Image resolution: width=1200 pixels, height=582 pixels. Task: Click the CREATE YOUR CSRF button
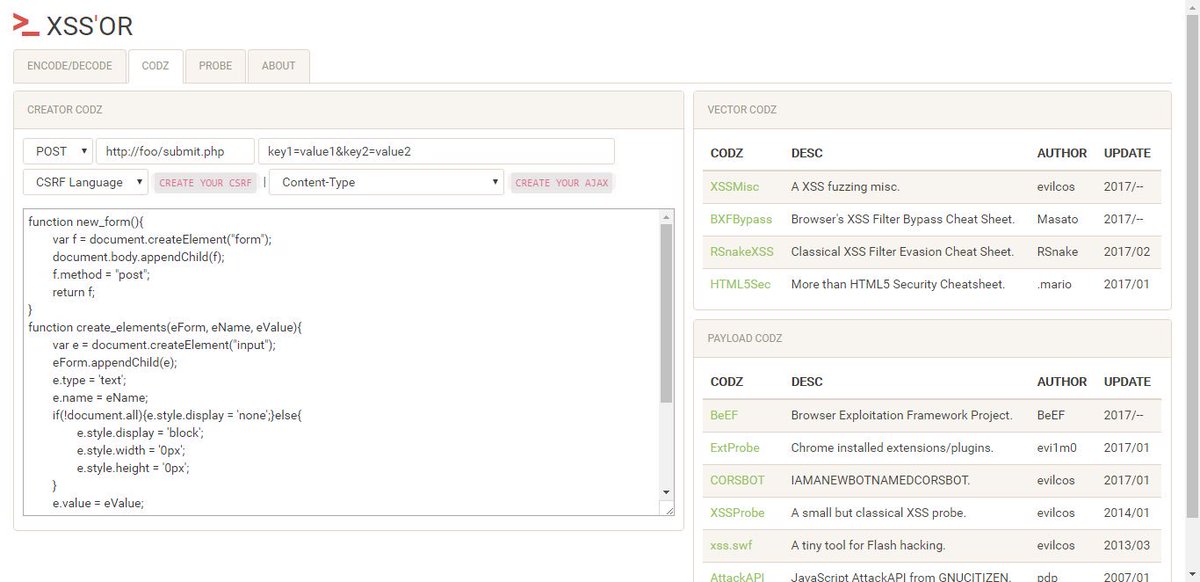coord(205,183)
